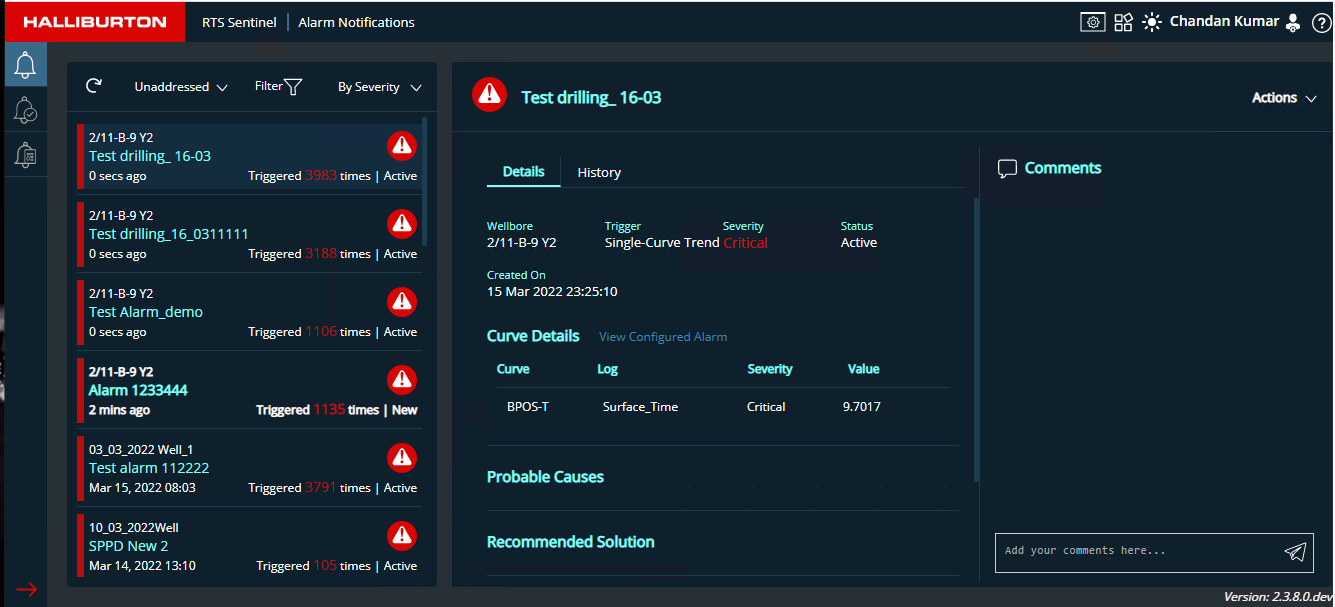Open the alarm configuration sidebar icon
1335x607 pixels.
(25, 155)
